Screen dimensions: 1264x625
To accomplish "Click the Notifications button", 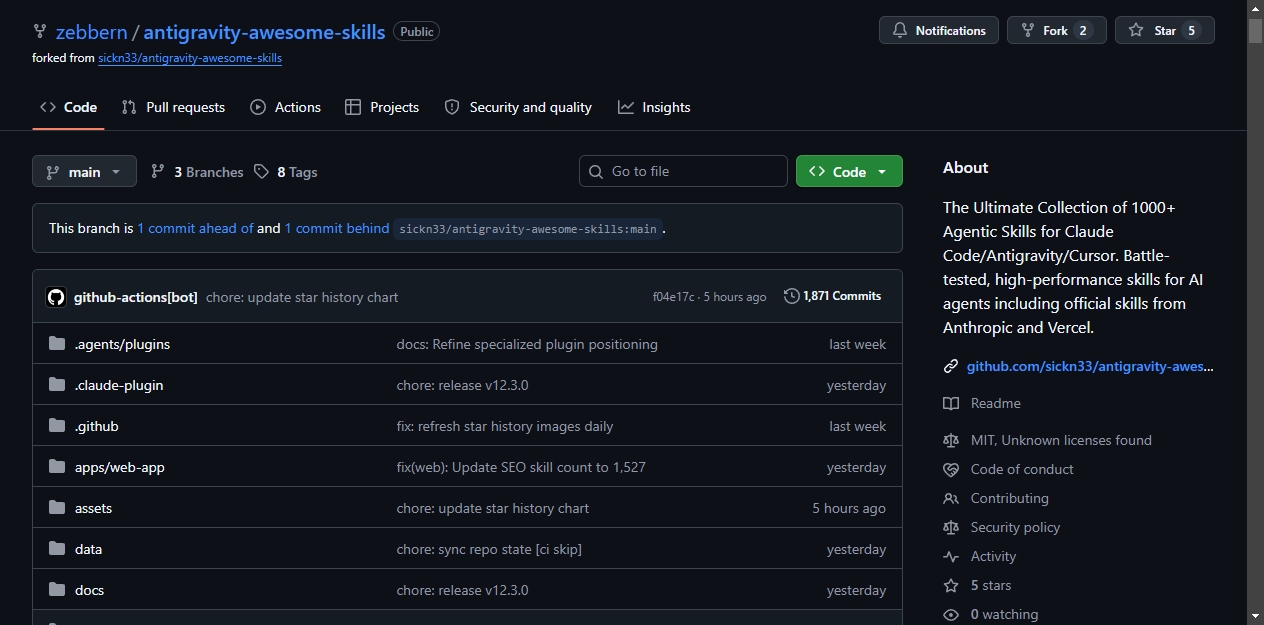I will tap(939, 31).
